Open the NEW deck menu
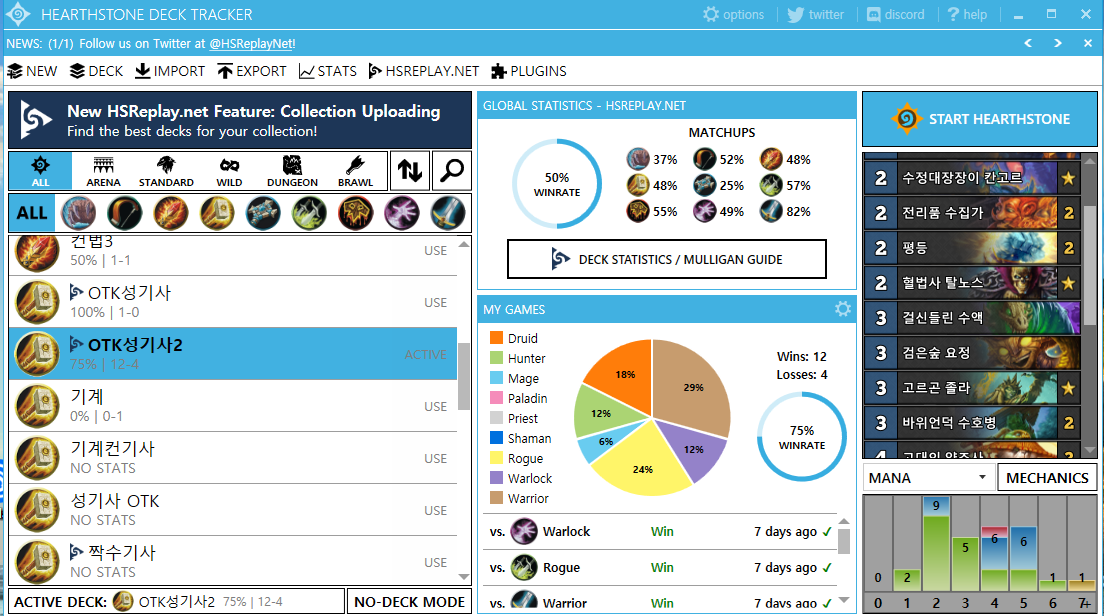Screen dimensions: 1104x616 tap(32, 71)
